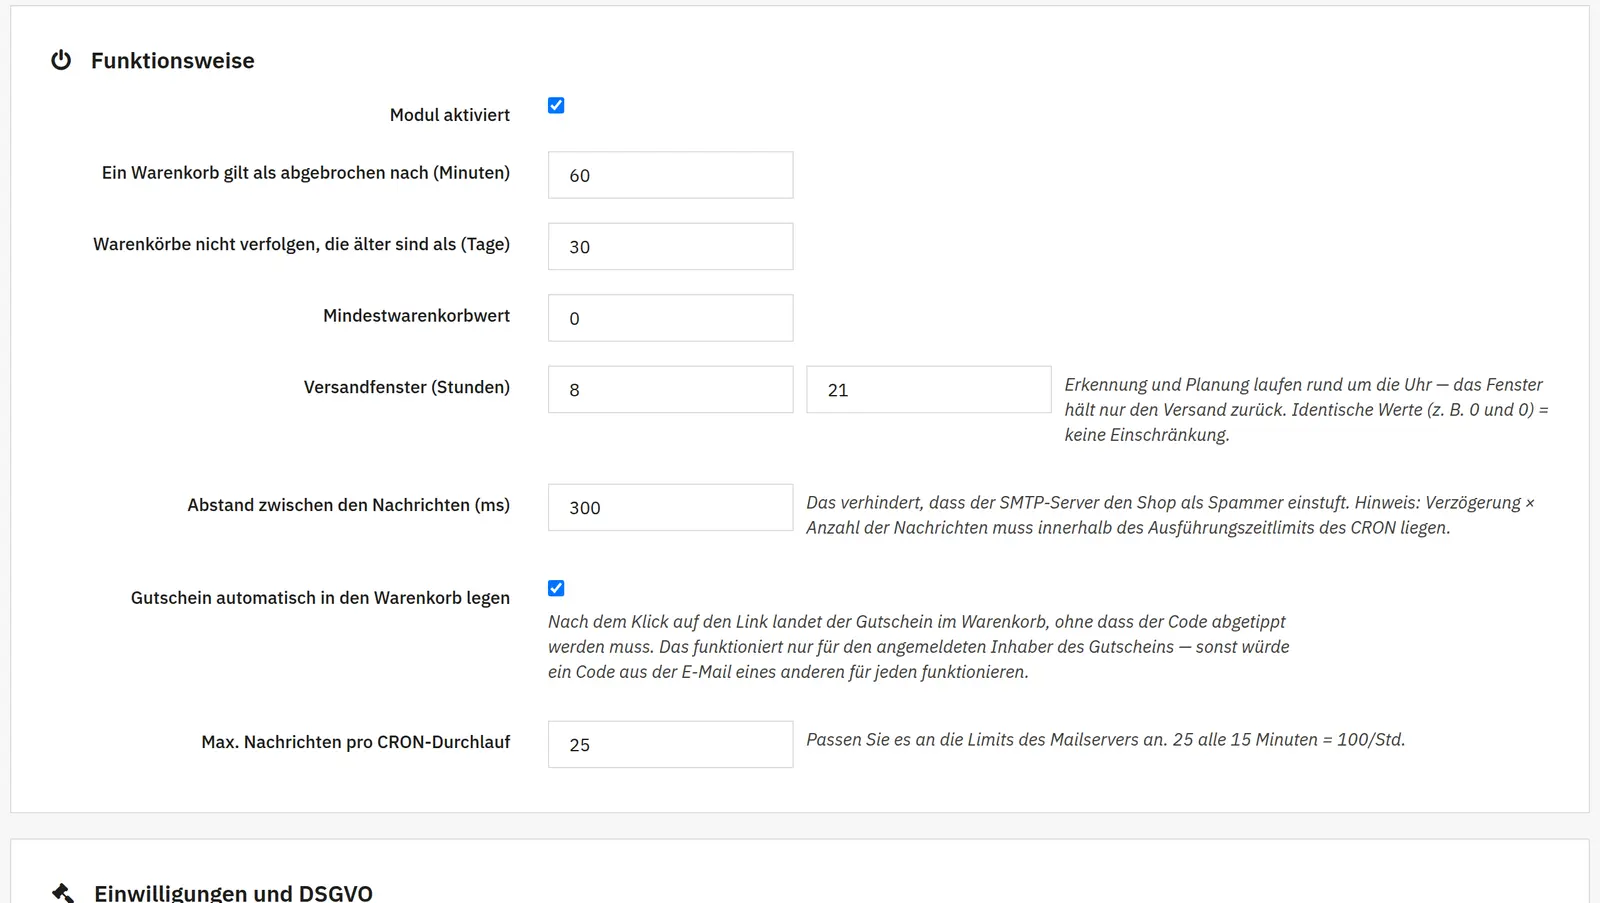This screenshot has width=1600, height=903.
Task: Click the Versandfenster end hour field with 21
Action: (x=928, y=390)
